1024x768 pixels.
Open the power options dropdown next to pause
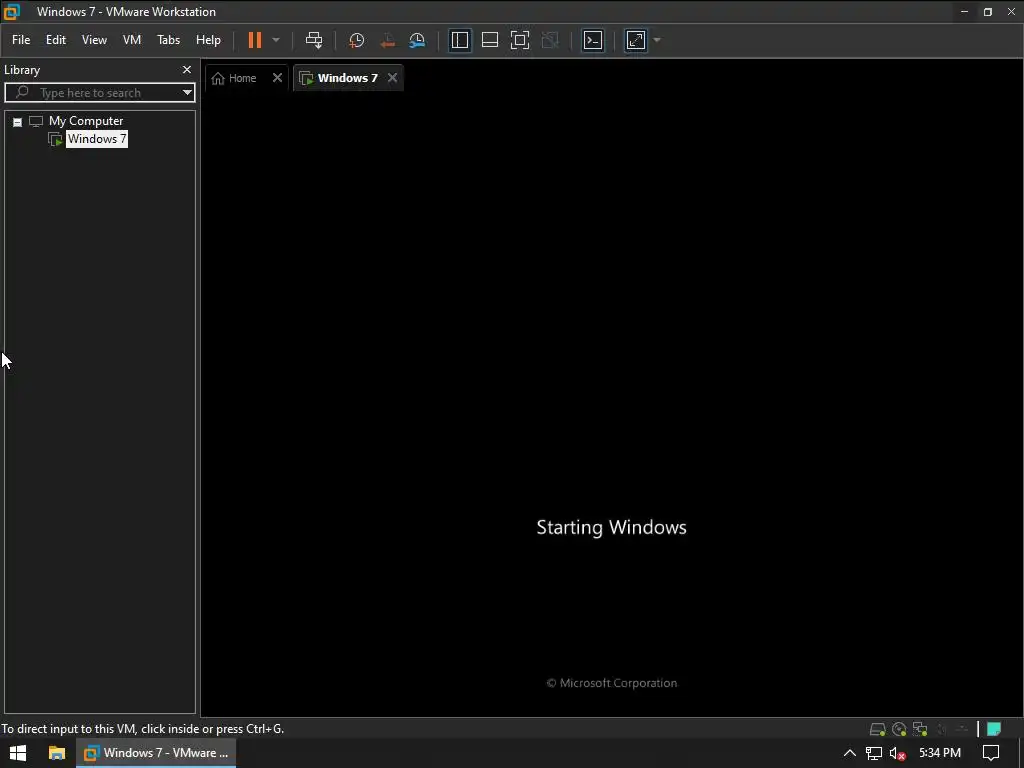coord(276,40)
